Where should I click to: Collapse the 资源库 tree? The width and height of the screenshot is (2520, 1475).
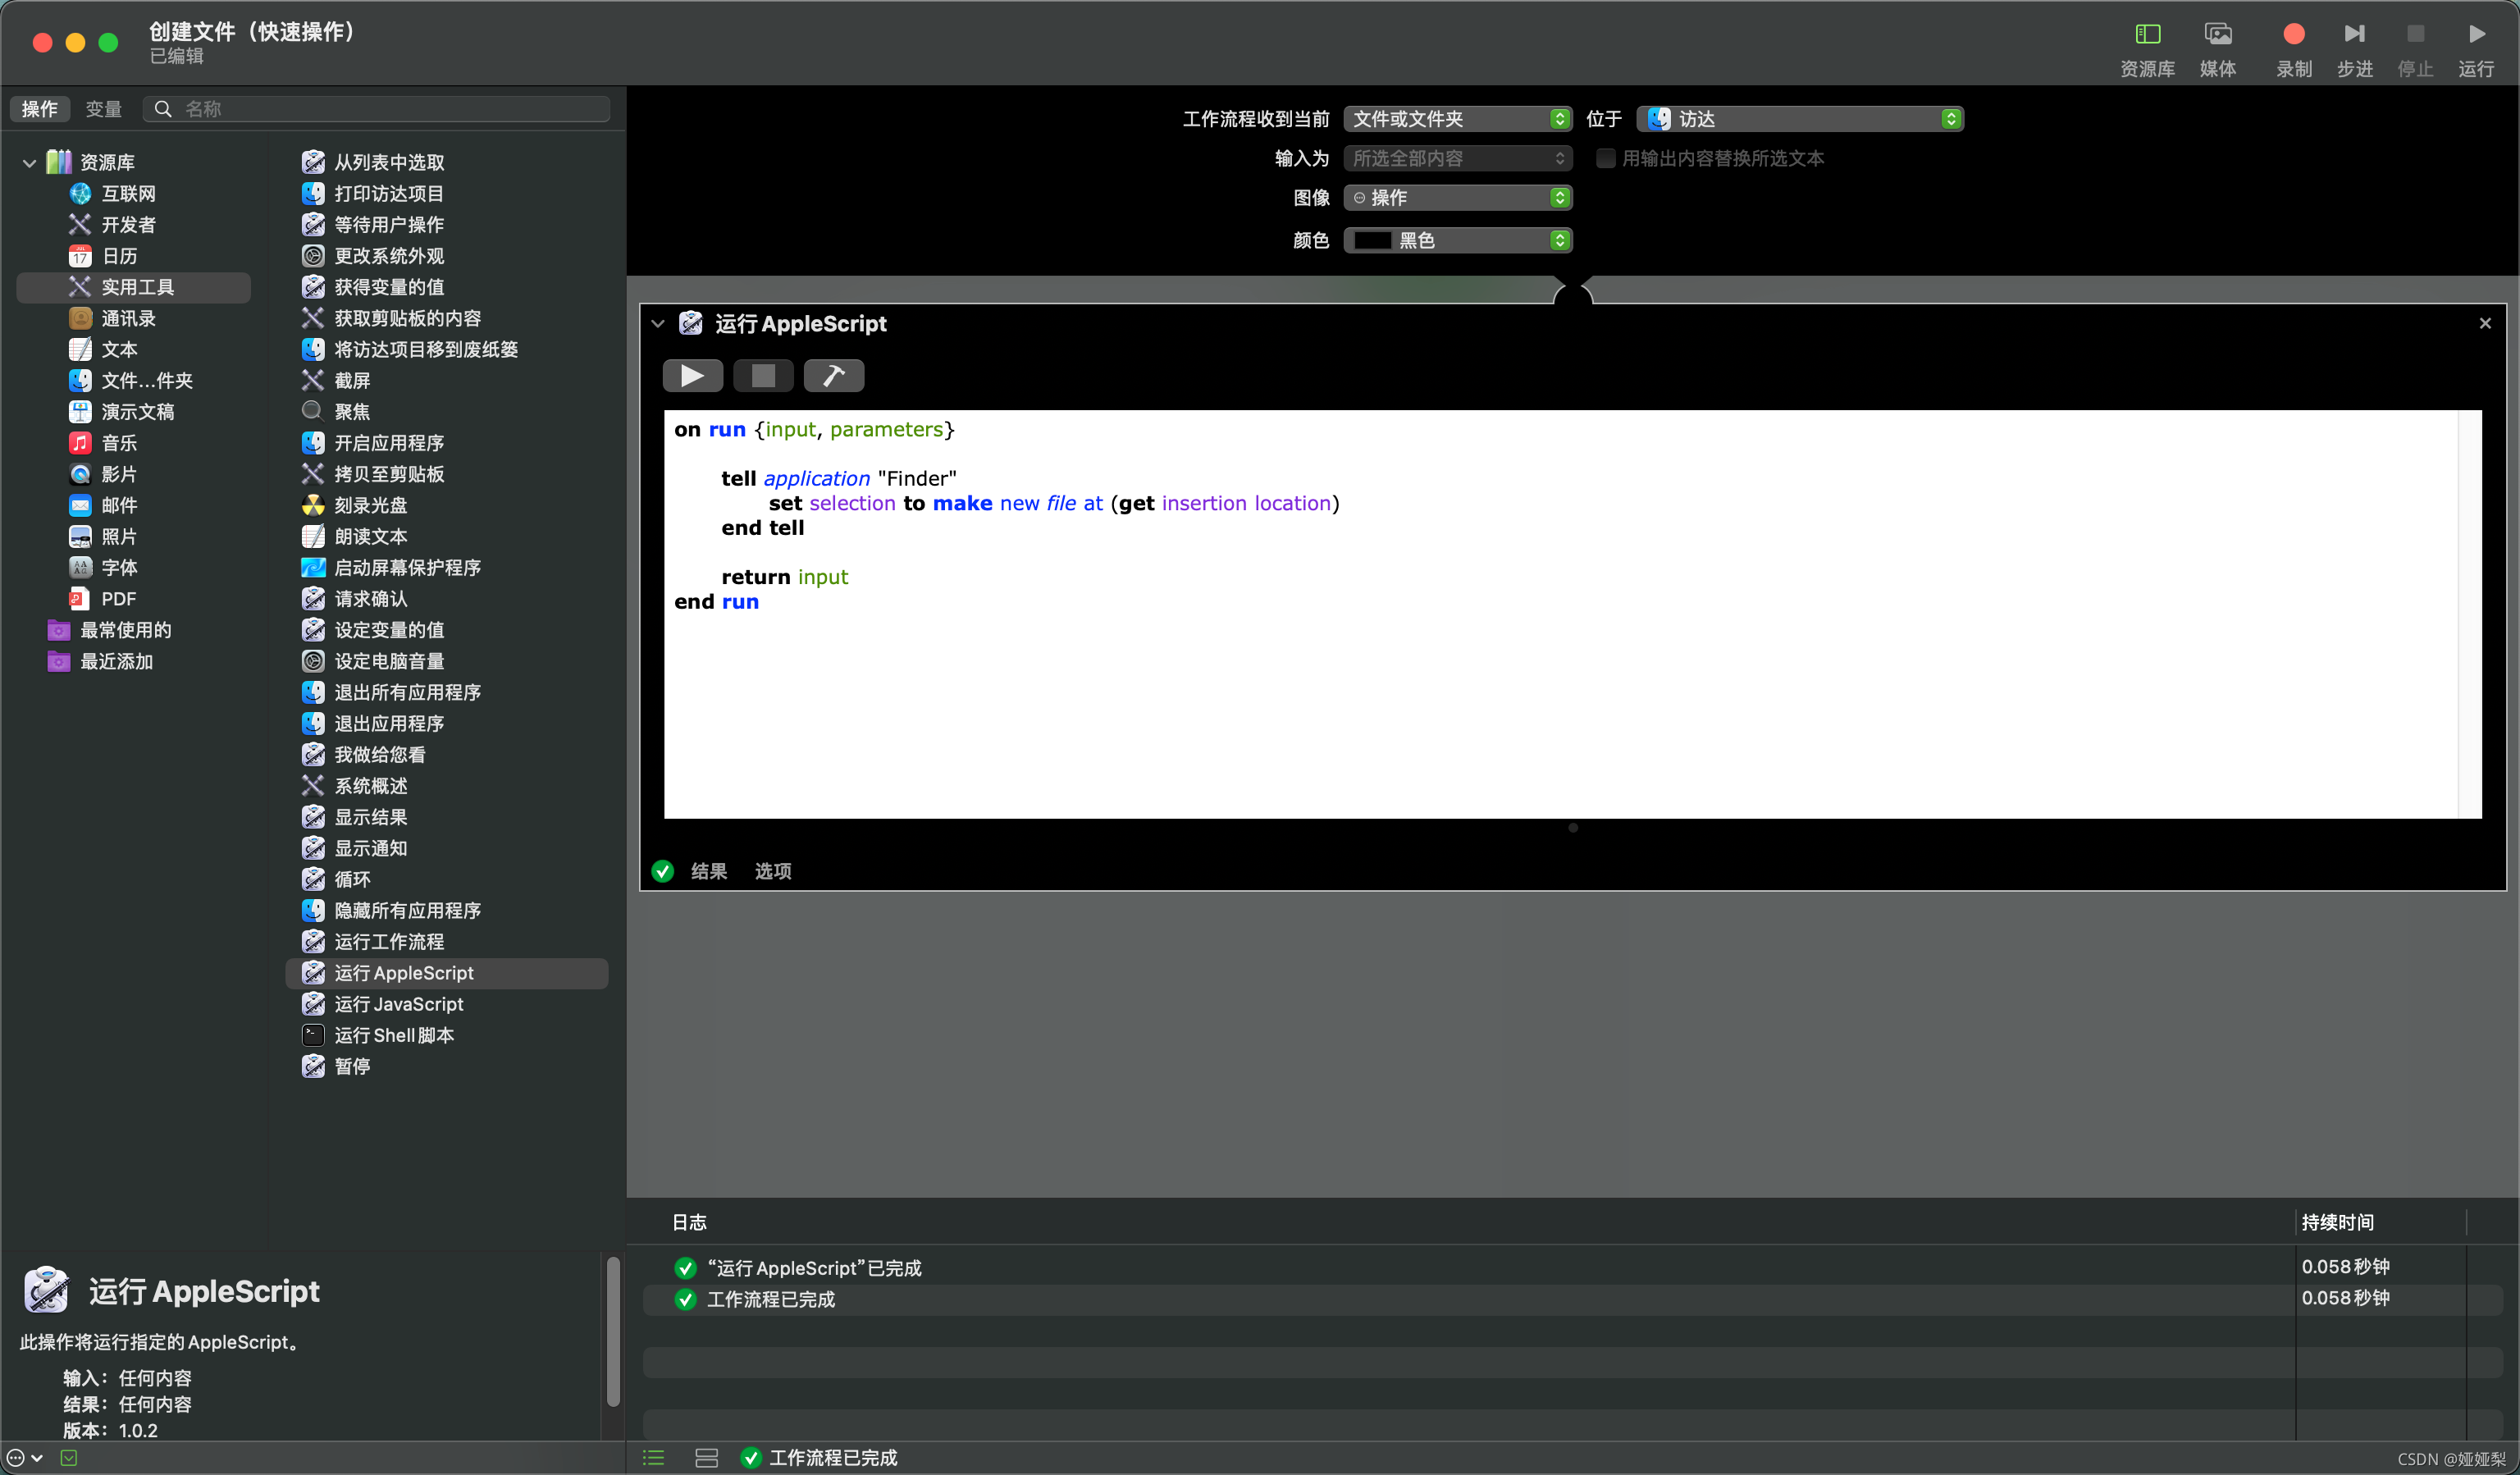[29, 162]
